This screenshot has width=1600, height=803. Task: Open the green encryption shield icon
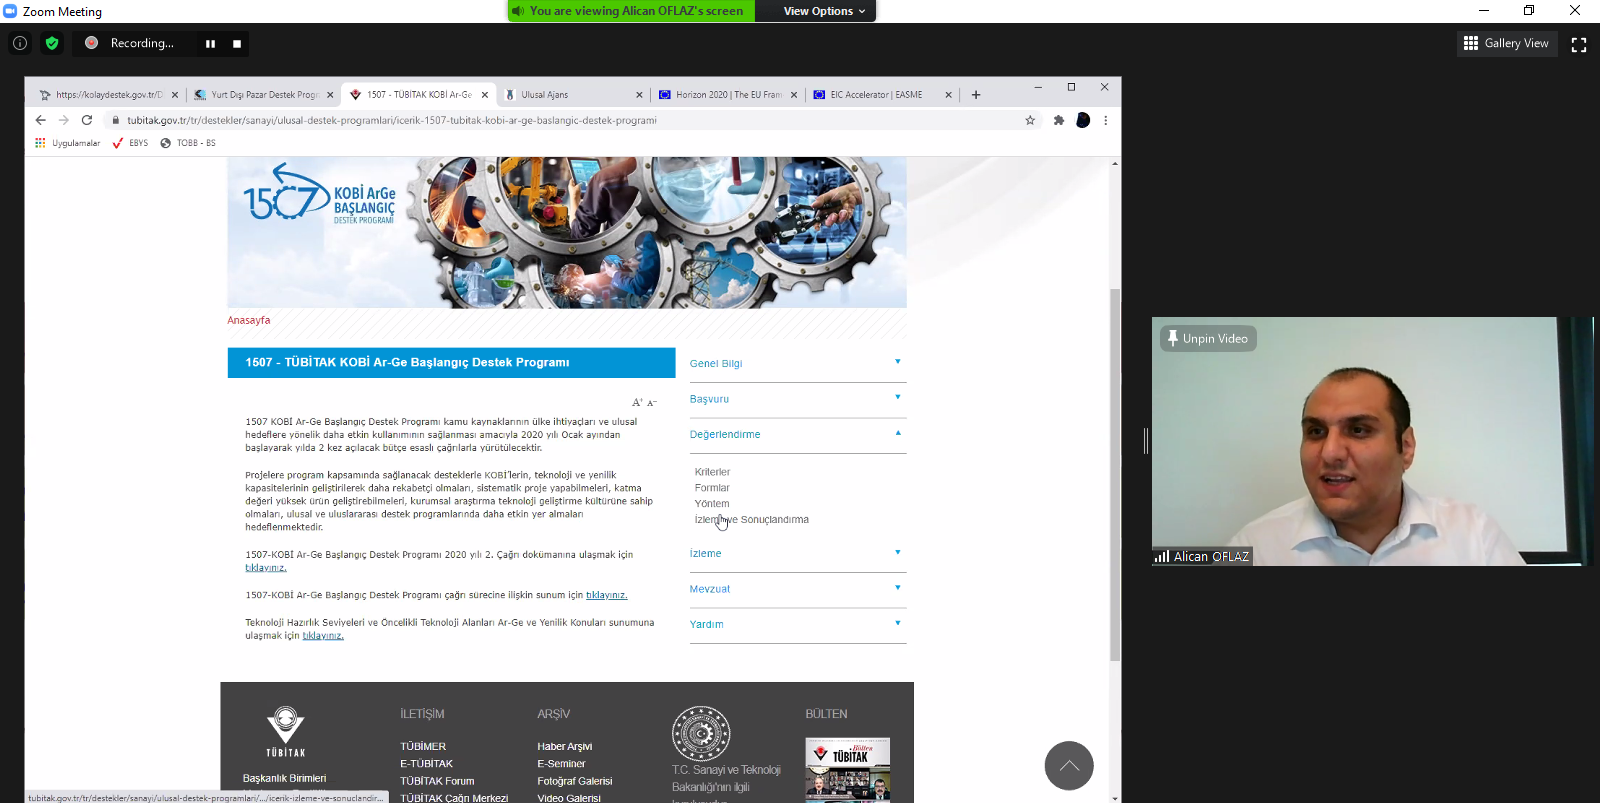(52, 43)
